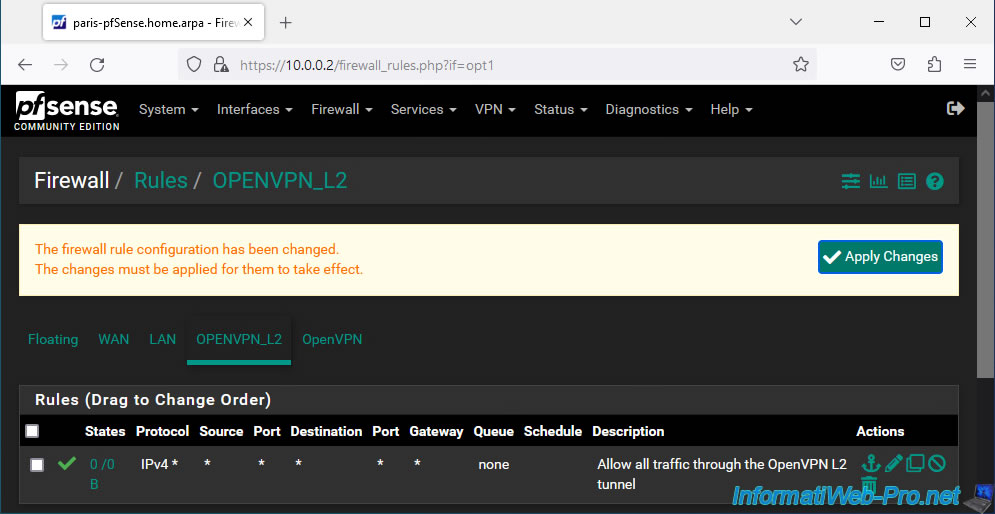Click the Apply Changes button

[x=880, y=257]
